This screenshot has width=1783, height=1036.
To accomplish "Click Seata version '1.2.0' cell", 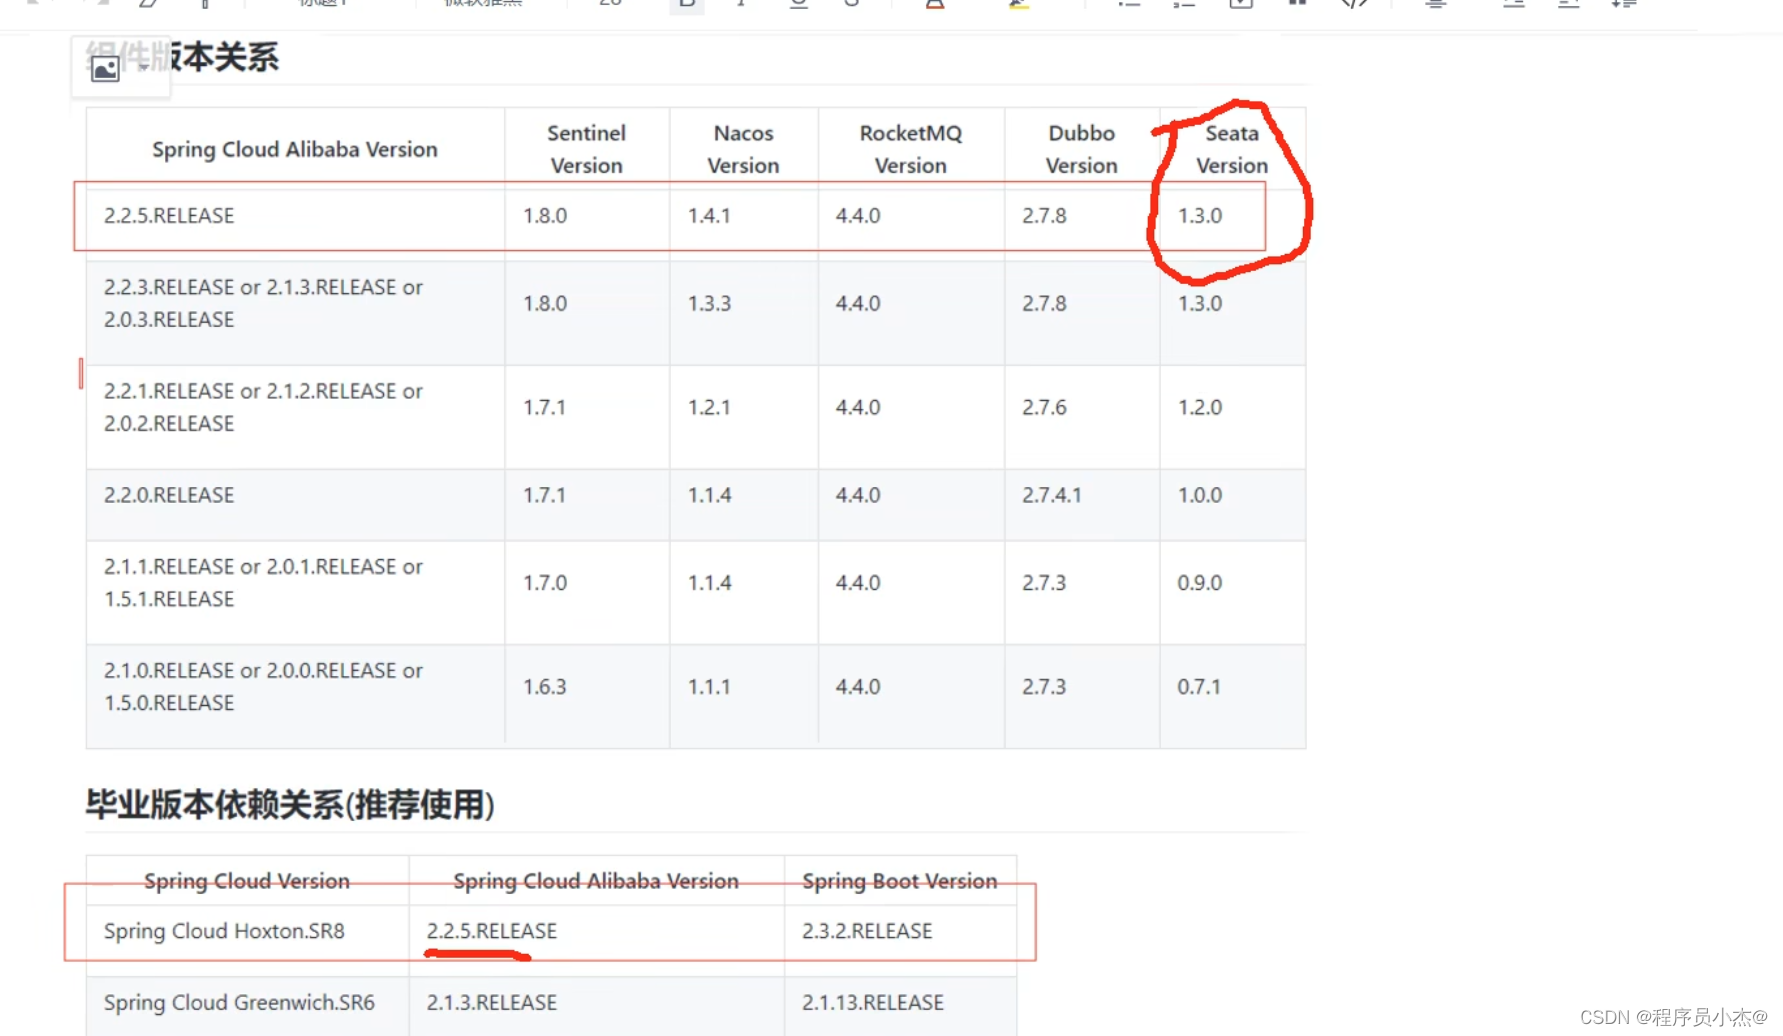I will click(1200, 407).
